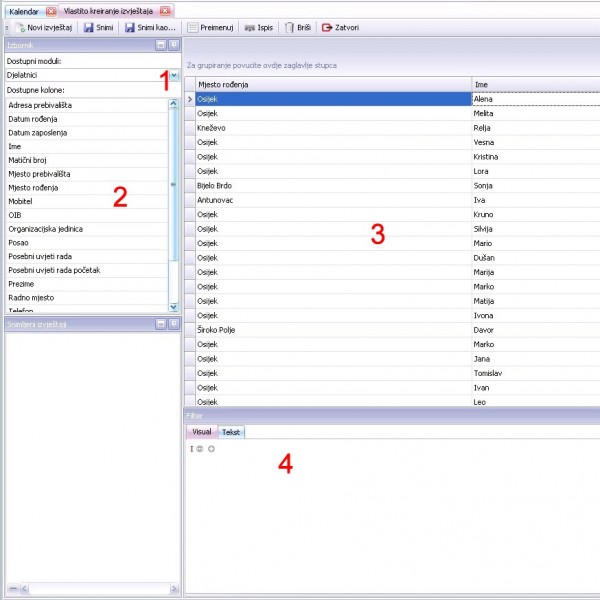Switch filter to the Visual tab
The image size is (600, 600).
(x=202, y=432)
